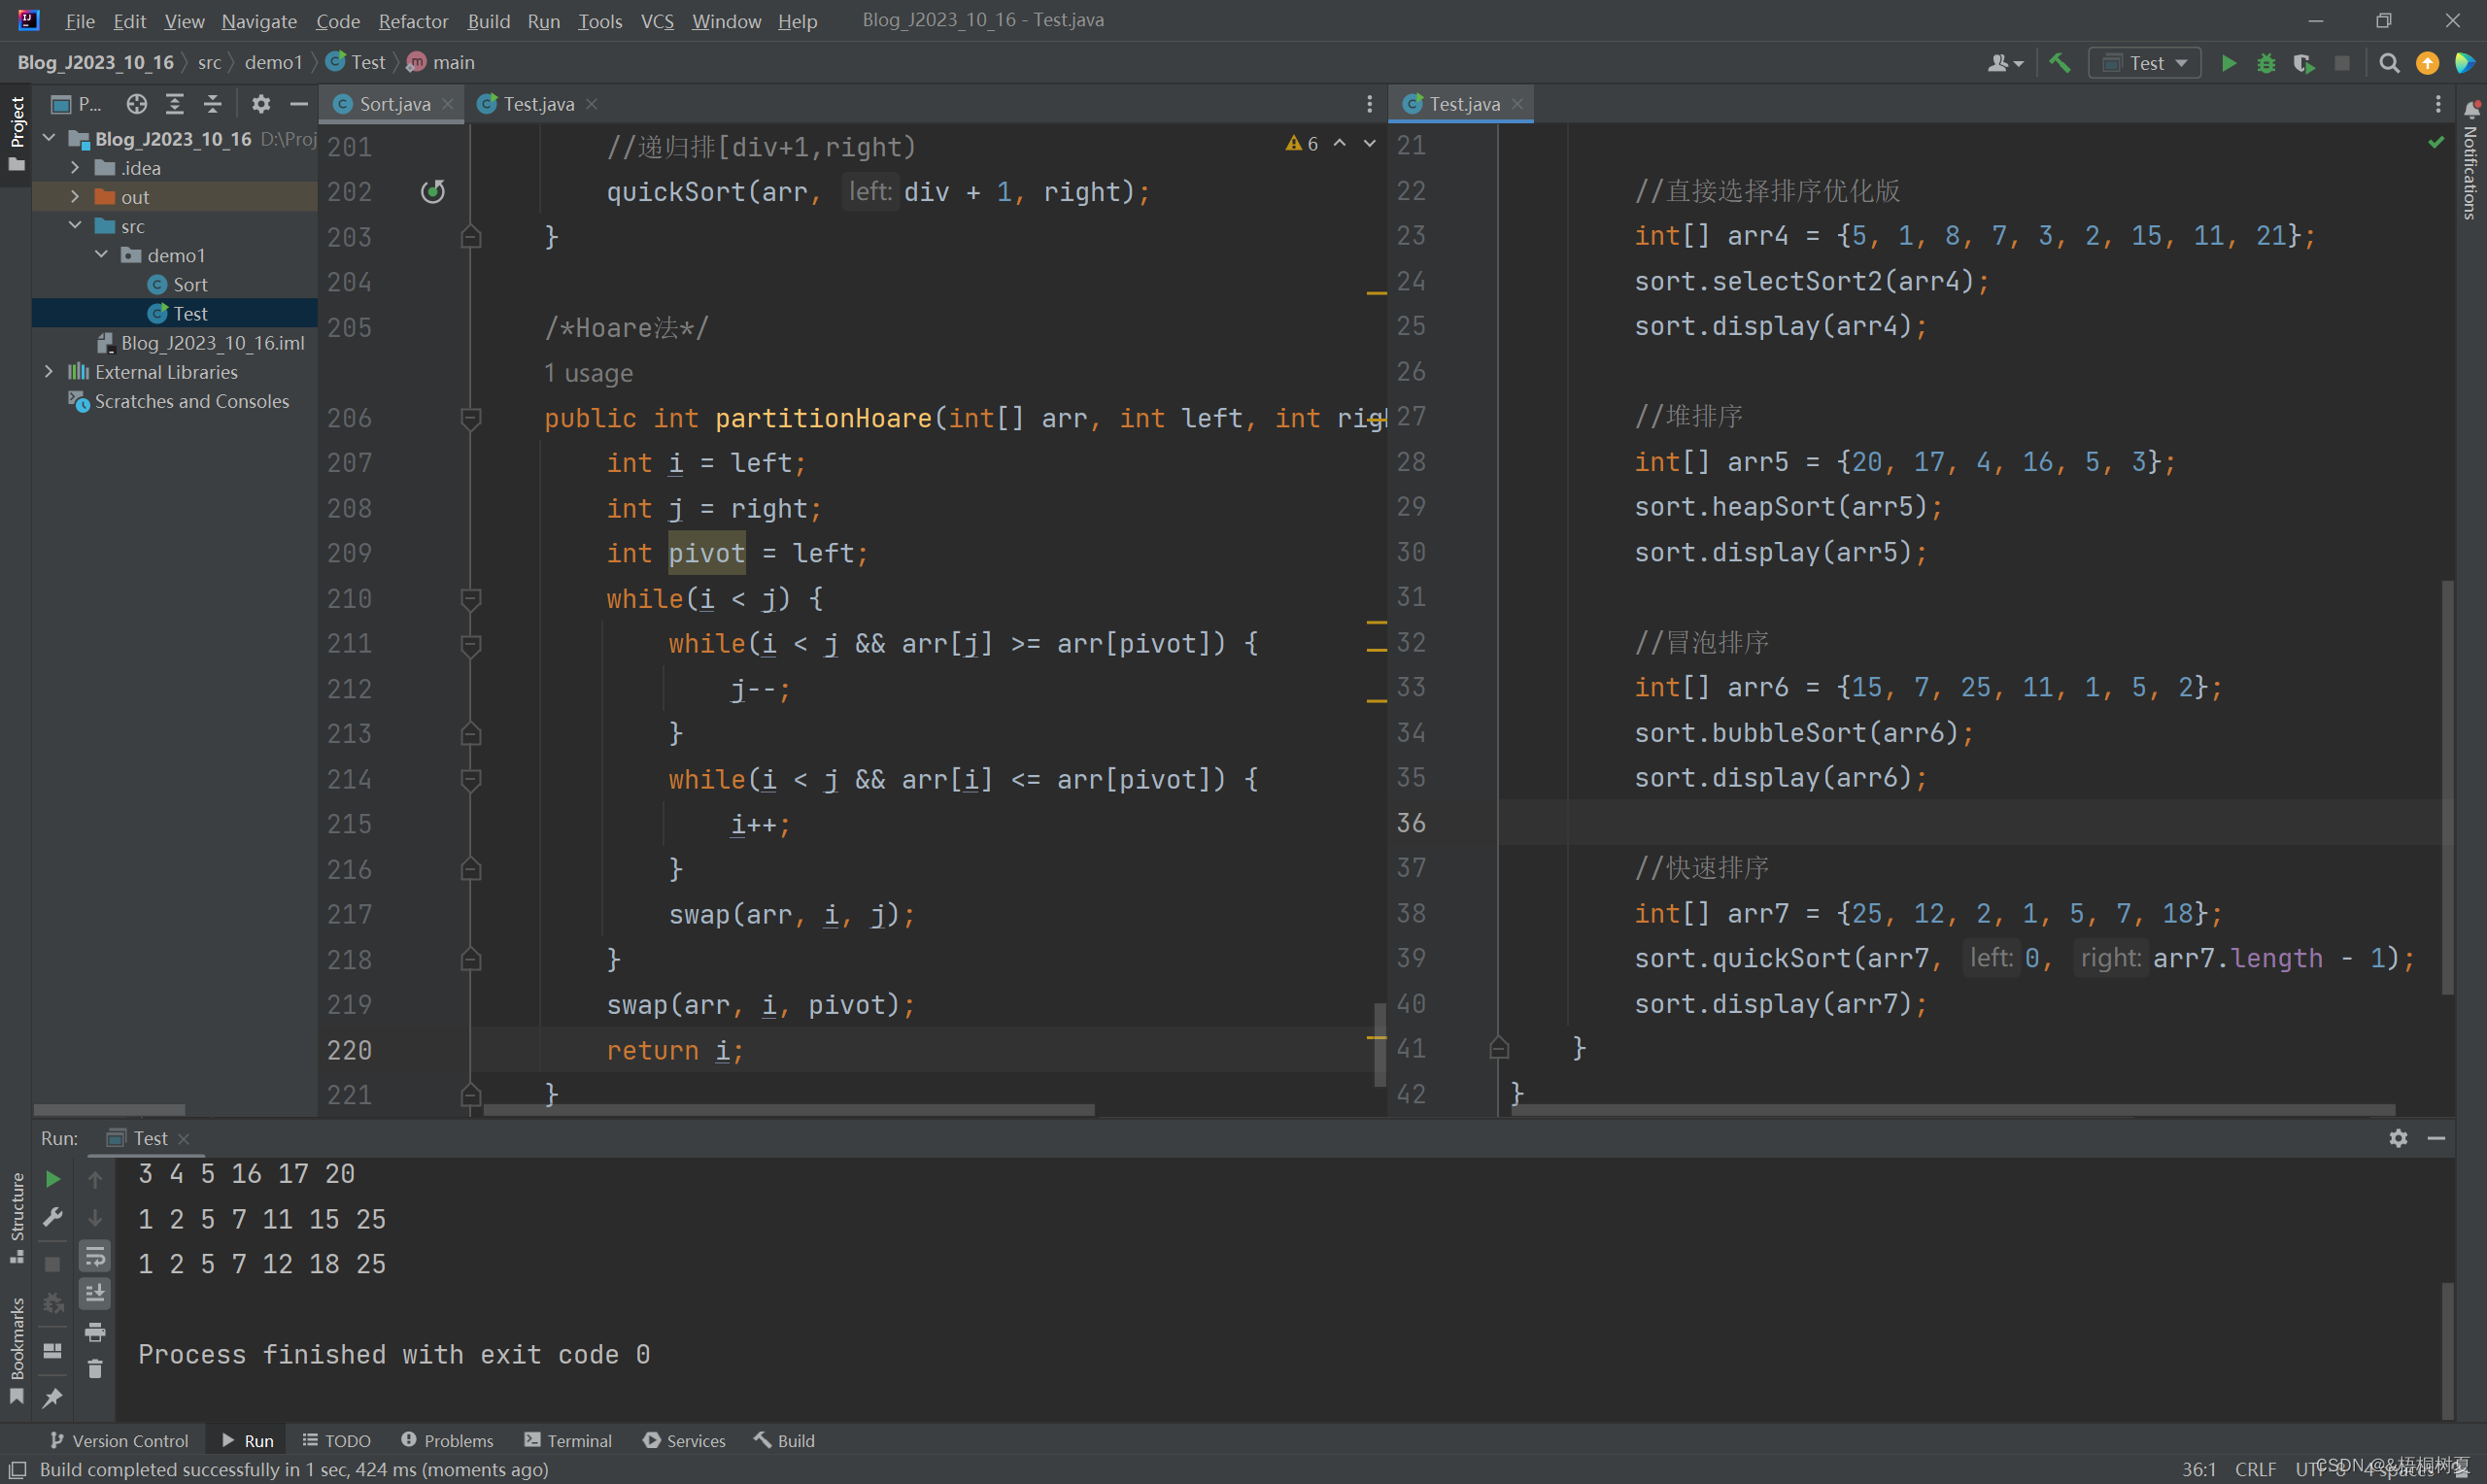Pin the Run tab
This screenshot has width=2487, height=1484.
pyautogui.click(x=53, y=1397)
